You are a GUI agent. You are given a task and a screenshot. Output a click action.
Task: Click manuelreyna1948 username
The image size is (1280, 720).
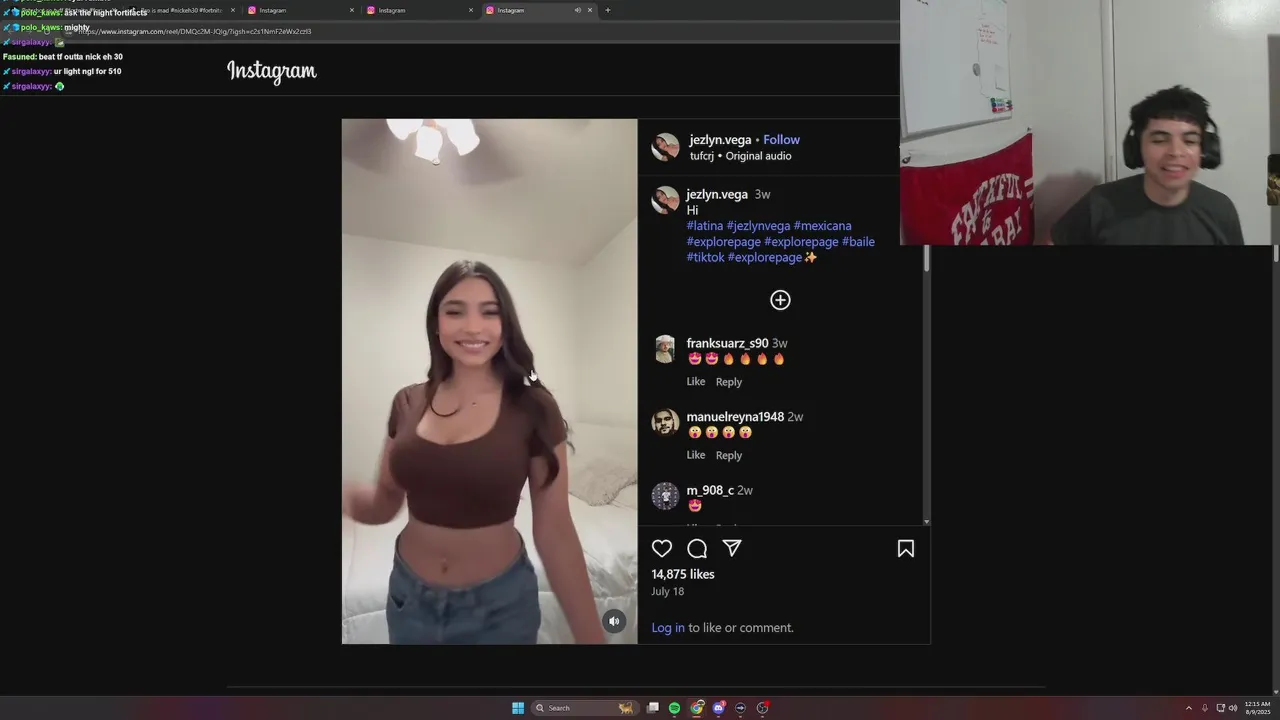pos(735,417)
